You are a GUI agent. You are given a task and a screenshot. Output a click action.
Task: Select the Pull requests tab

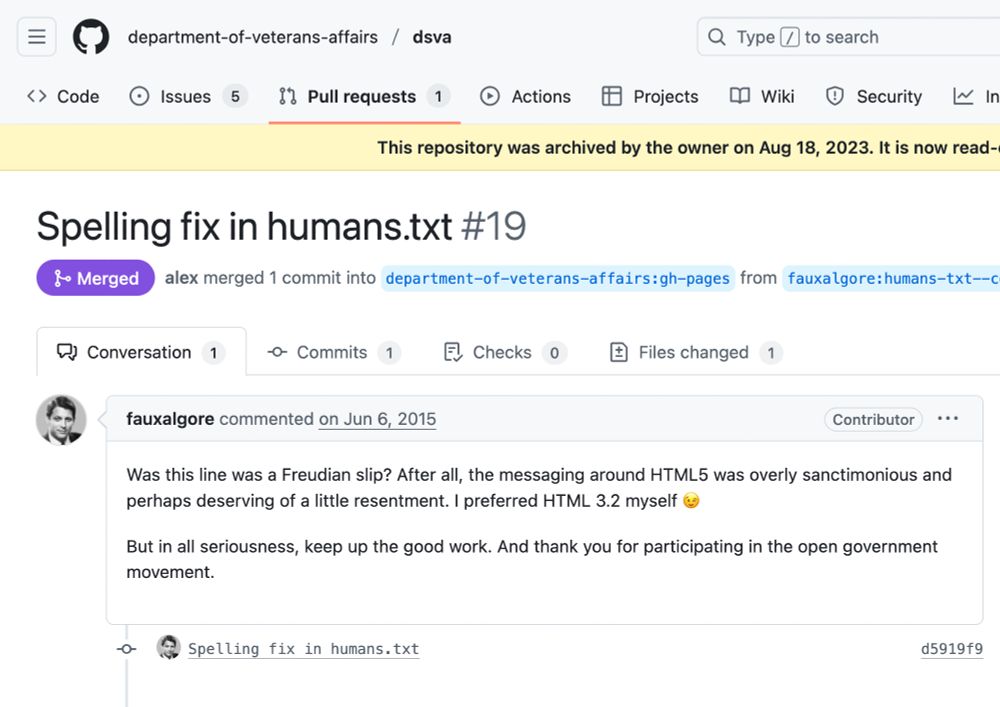pyautogui.click(x=364, y=96)
